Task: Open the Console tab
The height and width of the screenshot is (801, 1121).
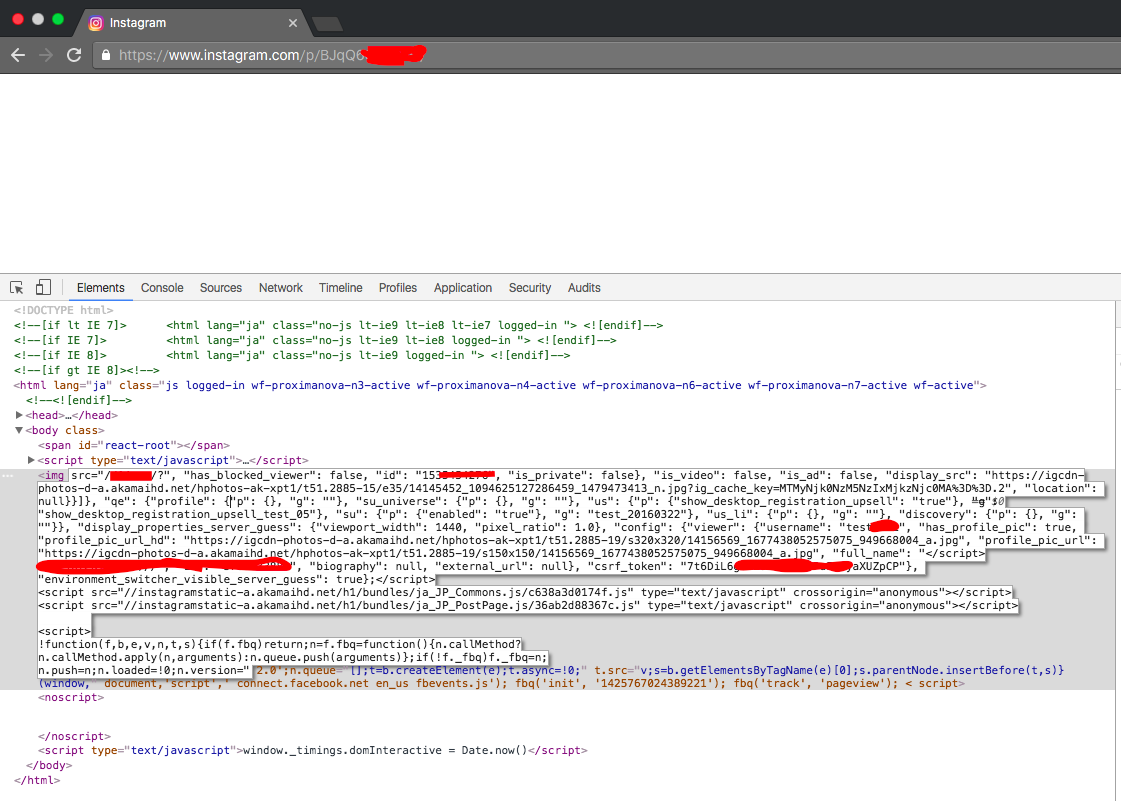Action: (162, 288)
